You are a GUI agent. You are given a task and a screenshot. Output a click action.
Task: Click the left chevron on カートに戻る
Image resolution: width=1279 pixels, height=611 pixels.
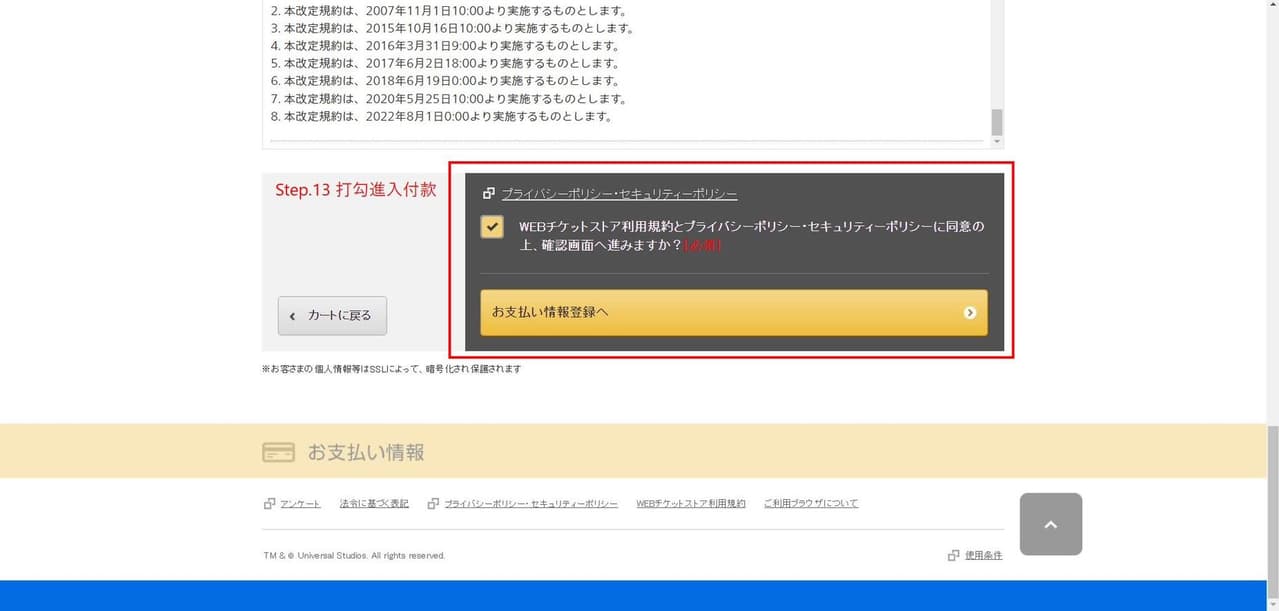point(293,316)
